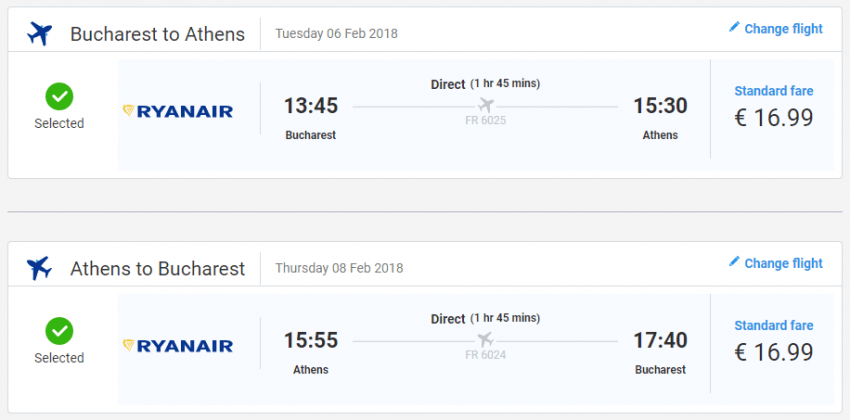Toggle the green Selected checkmark for outbound flight
This screenshot has width=850, height=420.
(x=59, y=97)
